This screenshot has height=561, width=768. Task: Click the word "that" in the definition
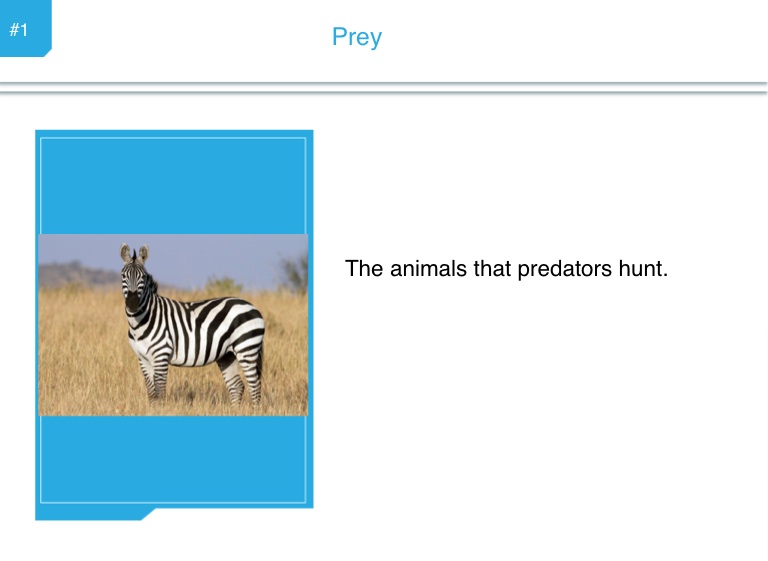(483, 269)
